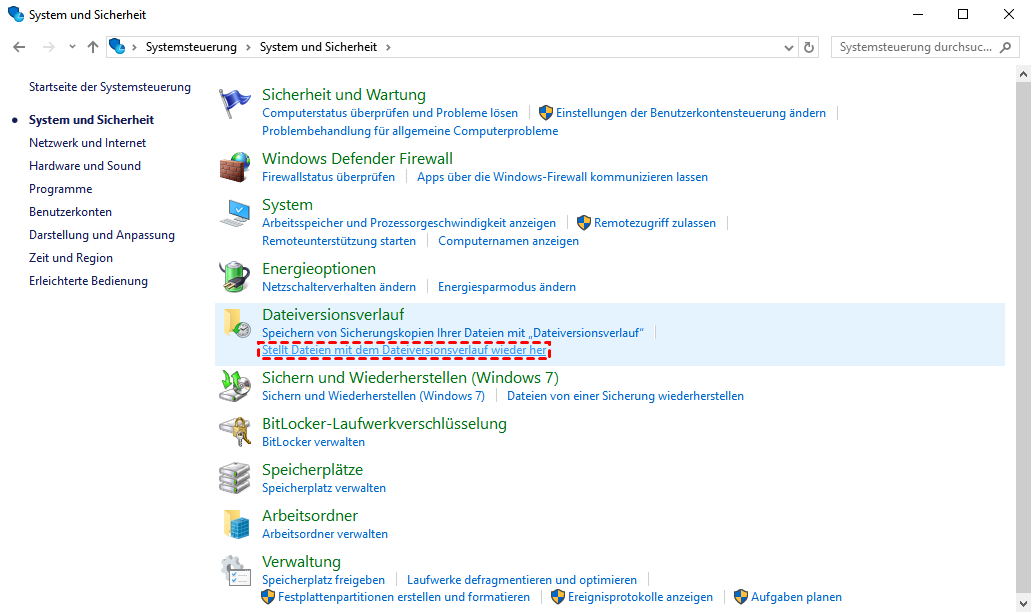The width and height of the screenshot is (1031, 612).
Task: Open the Energieoptionen battery icon
Action: [x=235, y=277]
